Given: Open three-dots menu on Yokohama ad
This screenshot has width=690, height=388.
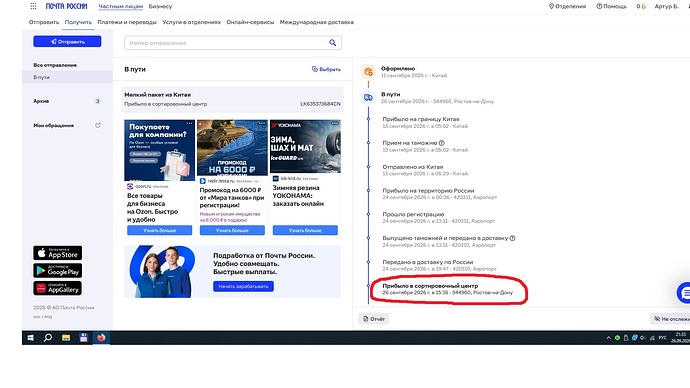Looking at the screenshot, I should [335, 123].
